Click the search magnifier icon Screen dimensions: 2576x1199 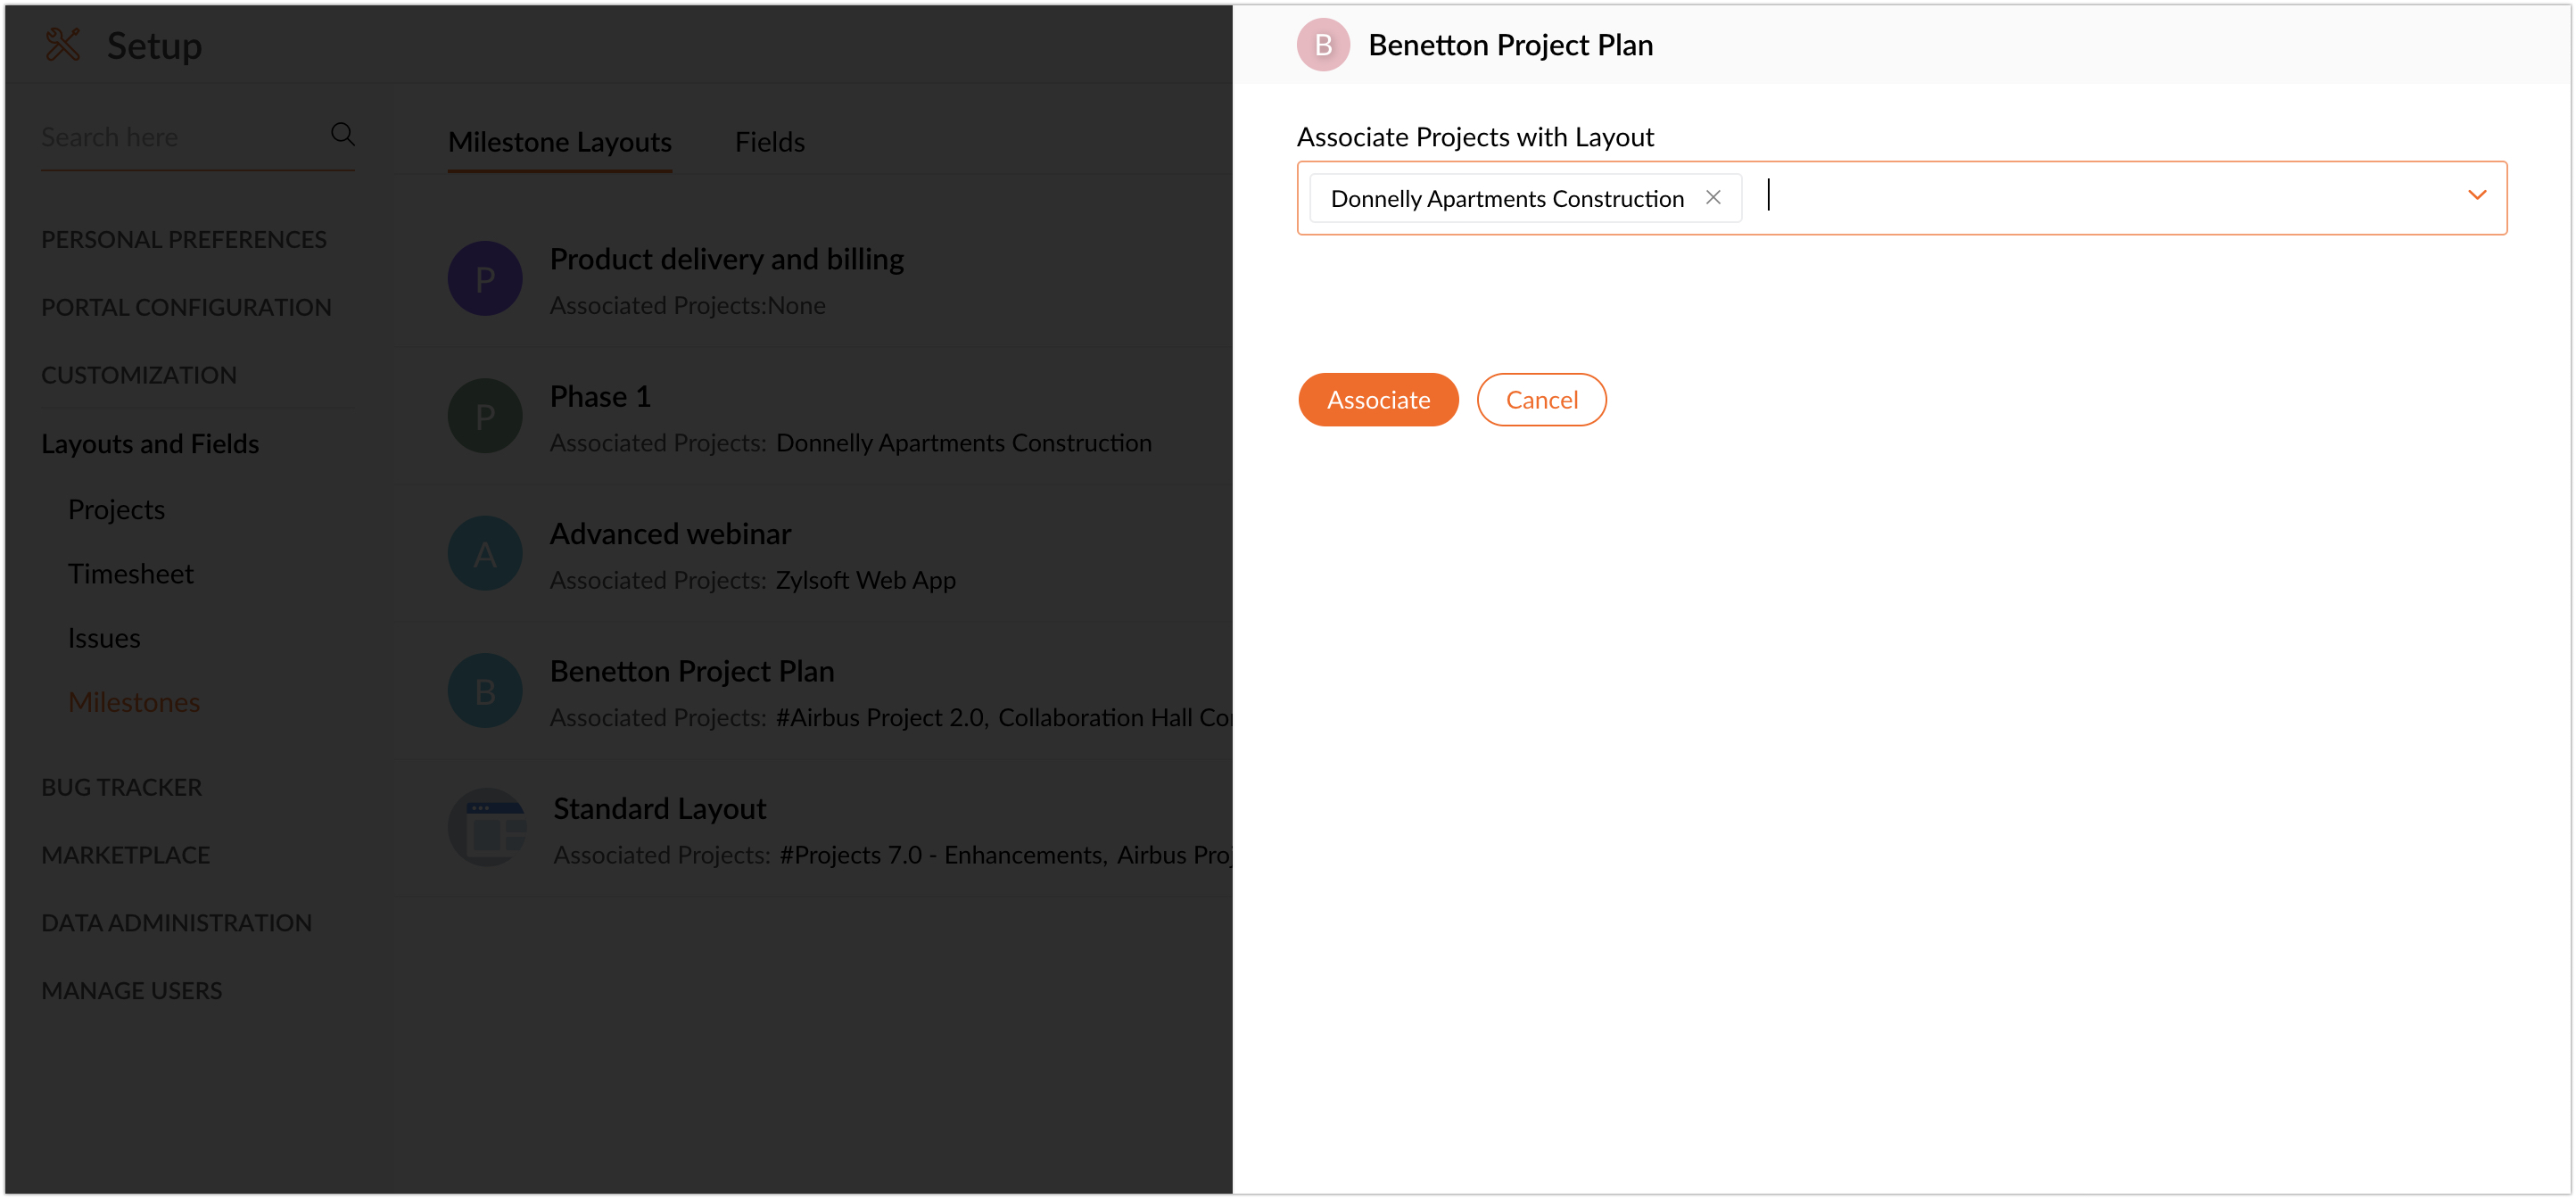[342, 134]
